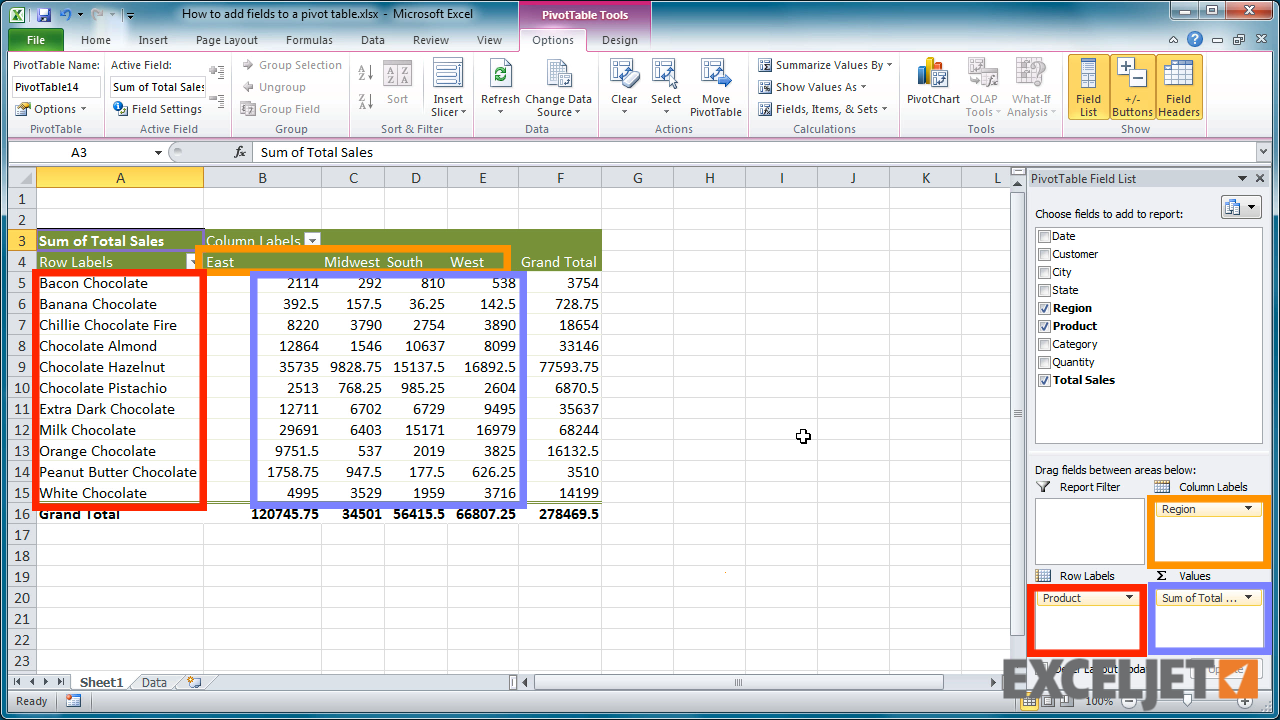Refresh the pivot table data

click(x=500, y=87)
